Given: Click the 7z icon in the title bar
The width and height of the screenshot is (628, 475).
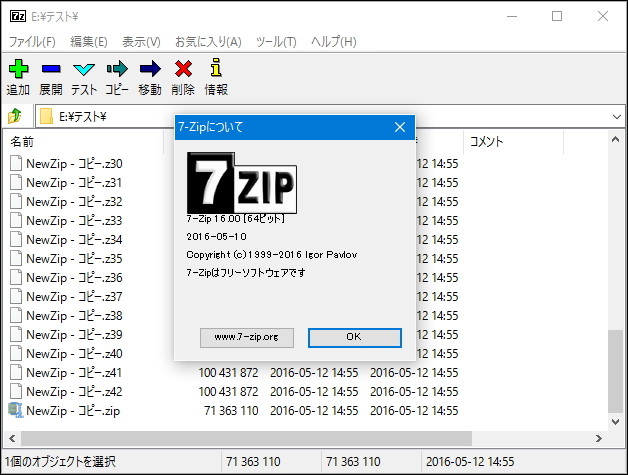Looking at the screenshot, I should (18, 16).
